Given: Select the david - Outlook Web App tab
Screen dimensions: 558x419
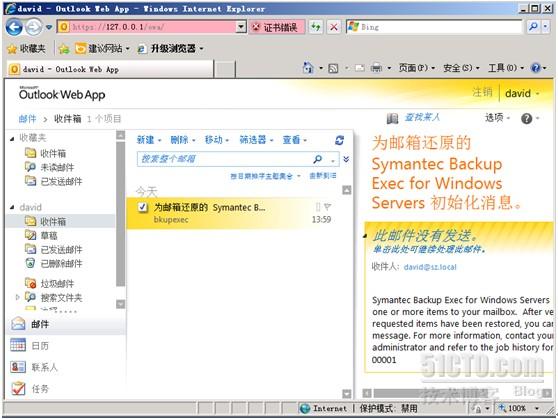Looking at the screenshot, I should point(110,69).
